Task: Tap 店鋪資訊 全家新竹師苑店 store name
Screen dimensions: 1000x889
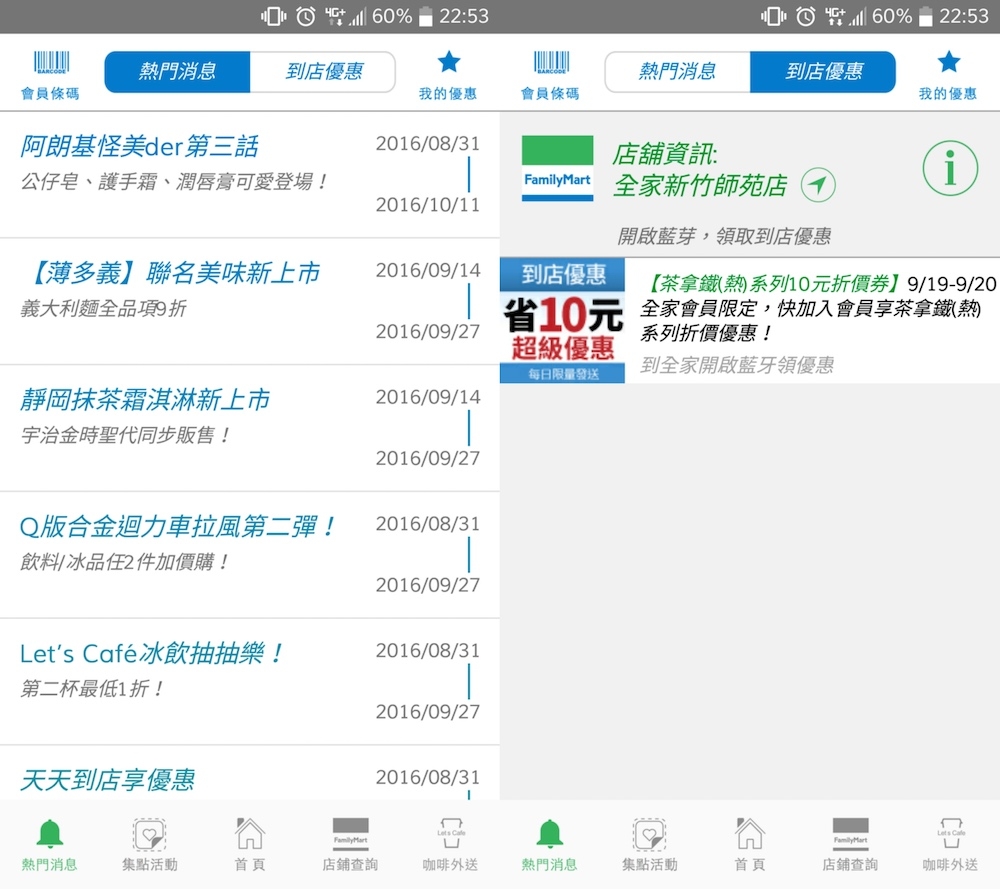Action: pos(700,170)
